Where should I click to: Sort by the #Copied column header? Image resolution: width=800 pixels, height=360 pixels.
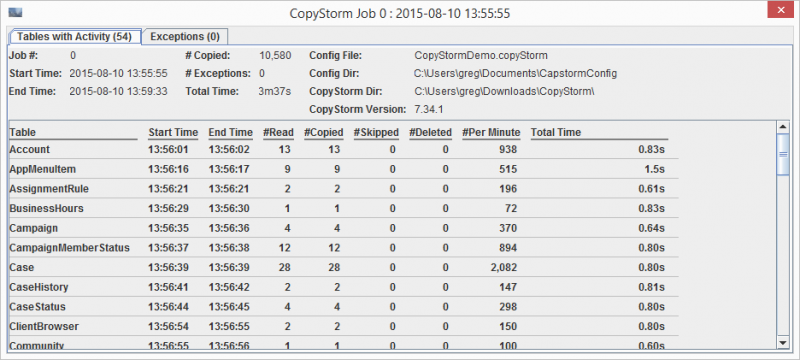[x=324, y=133]
